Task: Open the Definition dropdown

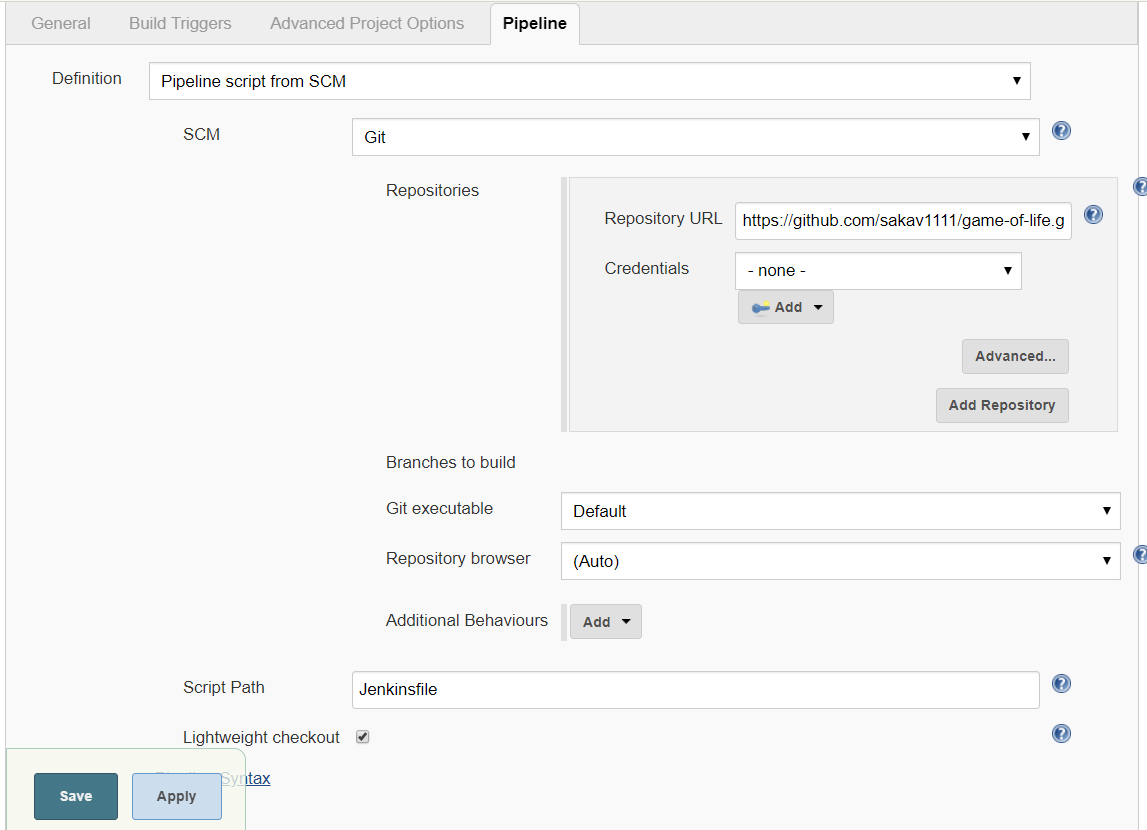Action: click(x=589, y=81)
